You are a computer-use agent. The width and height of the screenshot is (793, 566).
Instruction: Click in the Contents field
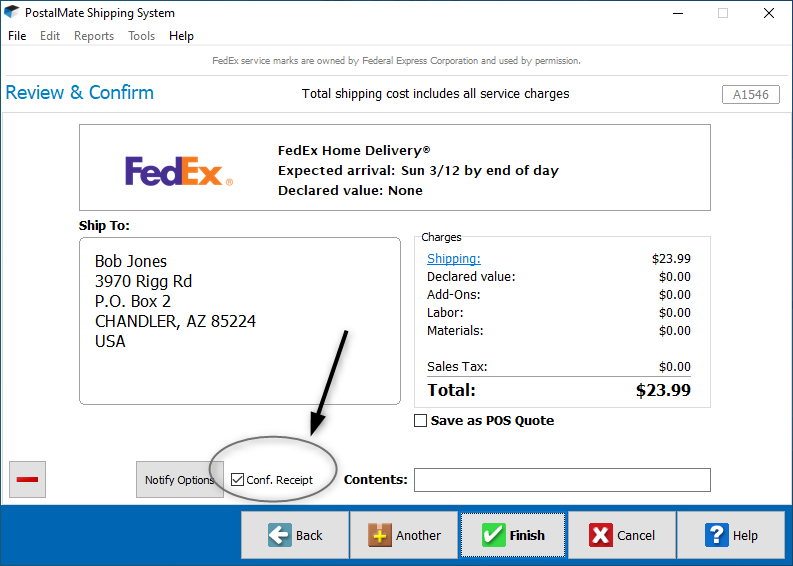(562, 480)
